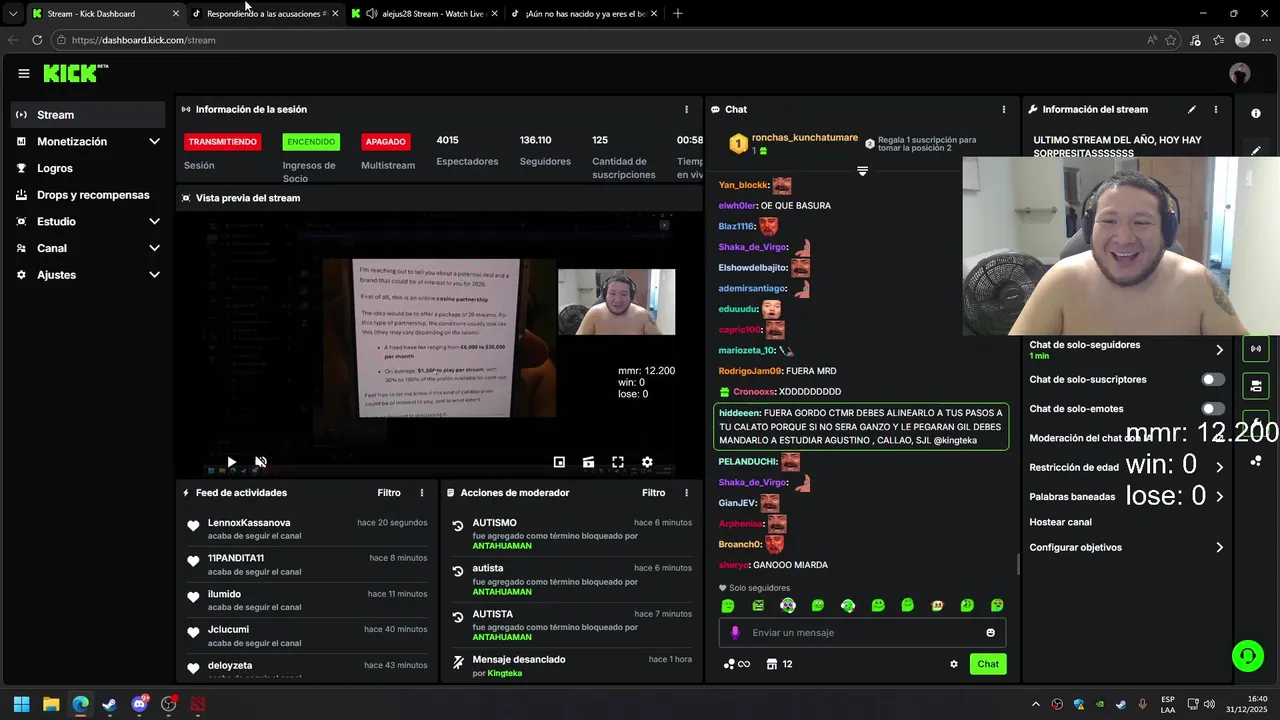Toggle theater mode on the stream preview

(x=588, y=462)
